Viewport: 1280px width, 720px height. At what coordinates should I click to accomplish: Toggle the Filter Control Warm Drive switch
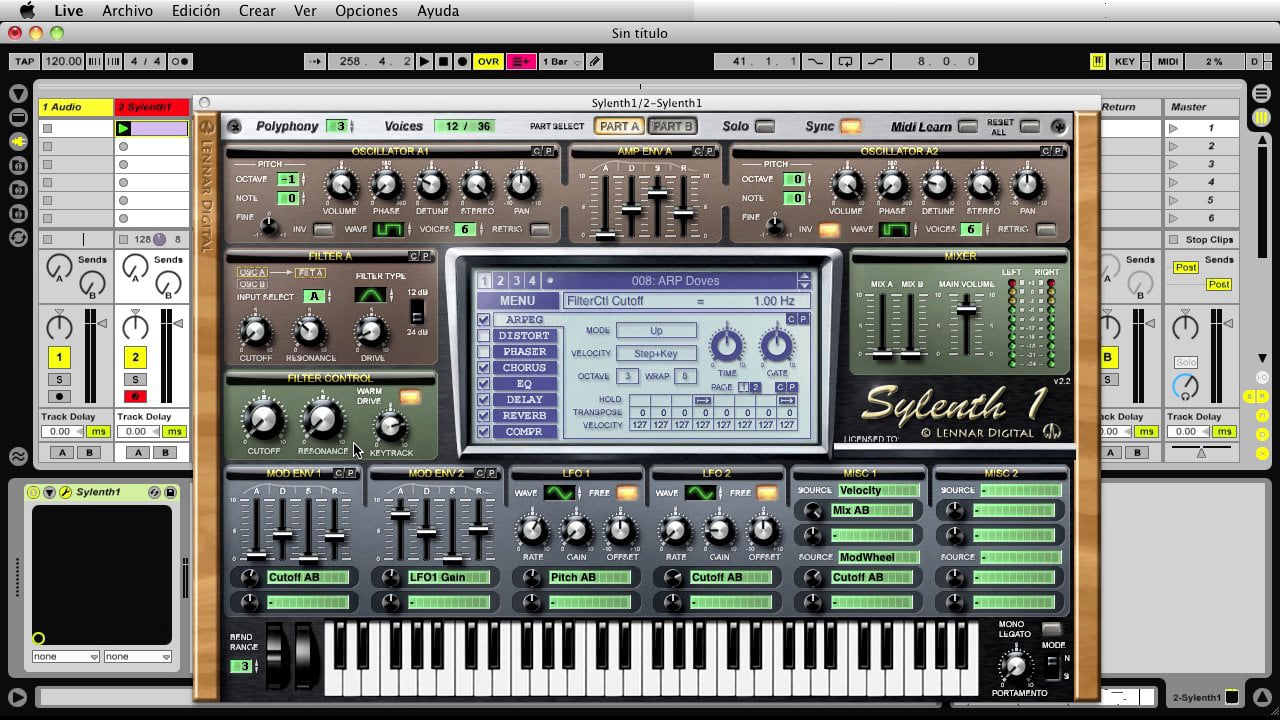(x=410, y=397)
